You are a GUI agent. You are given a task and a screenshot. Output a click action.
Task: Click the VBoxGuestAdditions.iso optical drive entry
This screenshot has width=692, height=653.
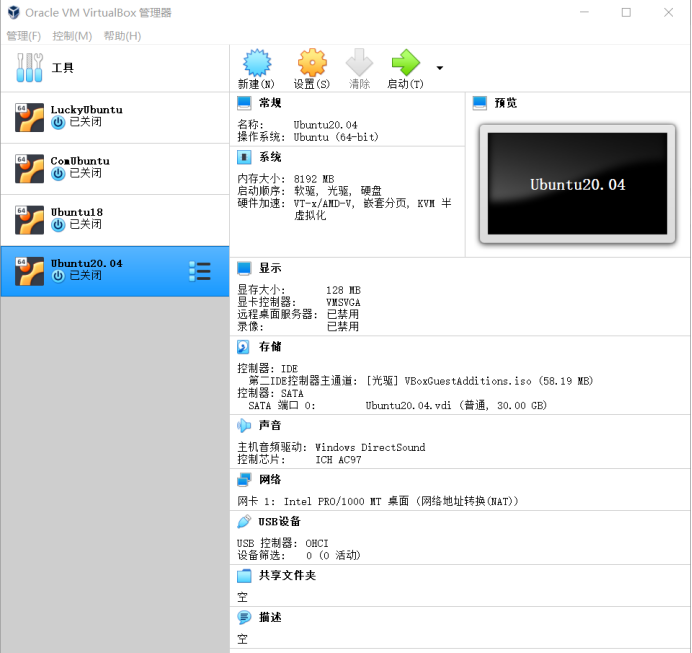click(479, 381)
